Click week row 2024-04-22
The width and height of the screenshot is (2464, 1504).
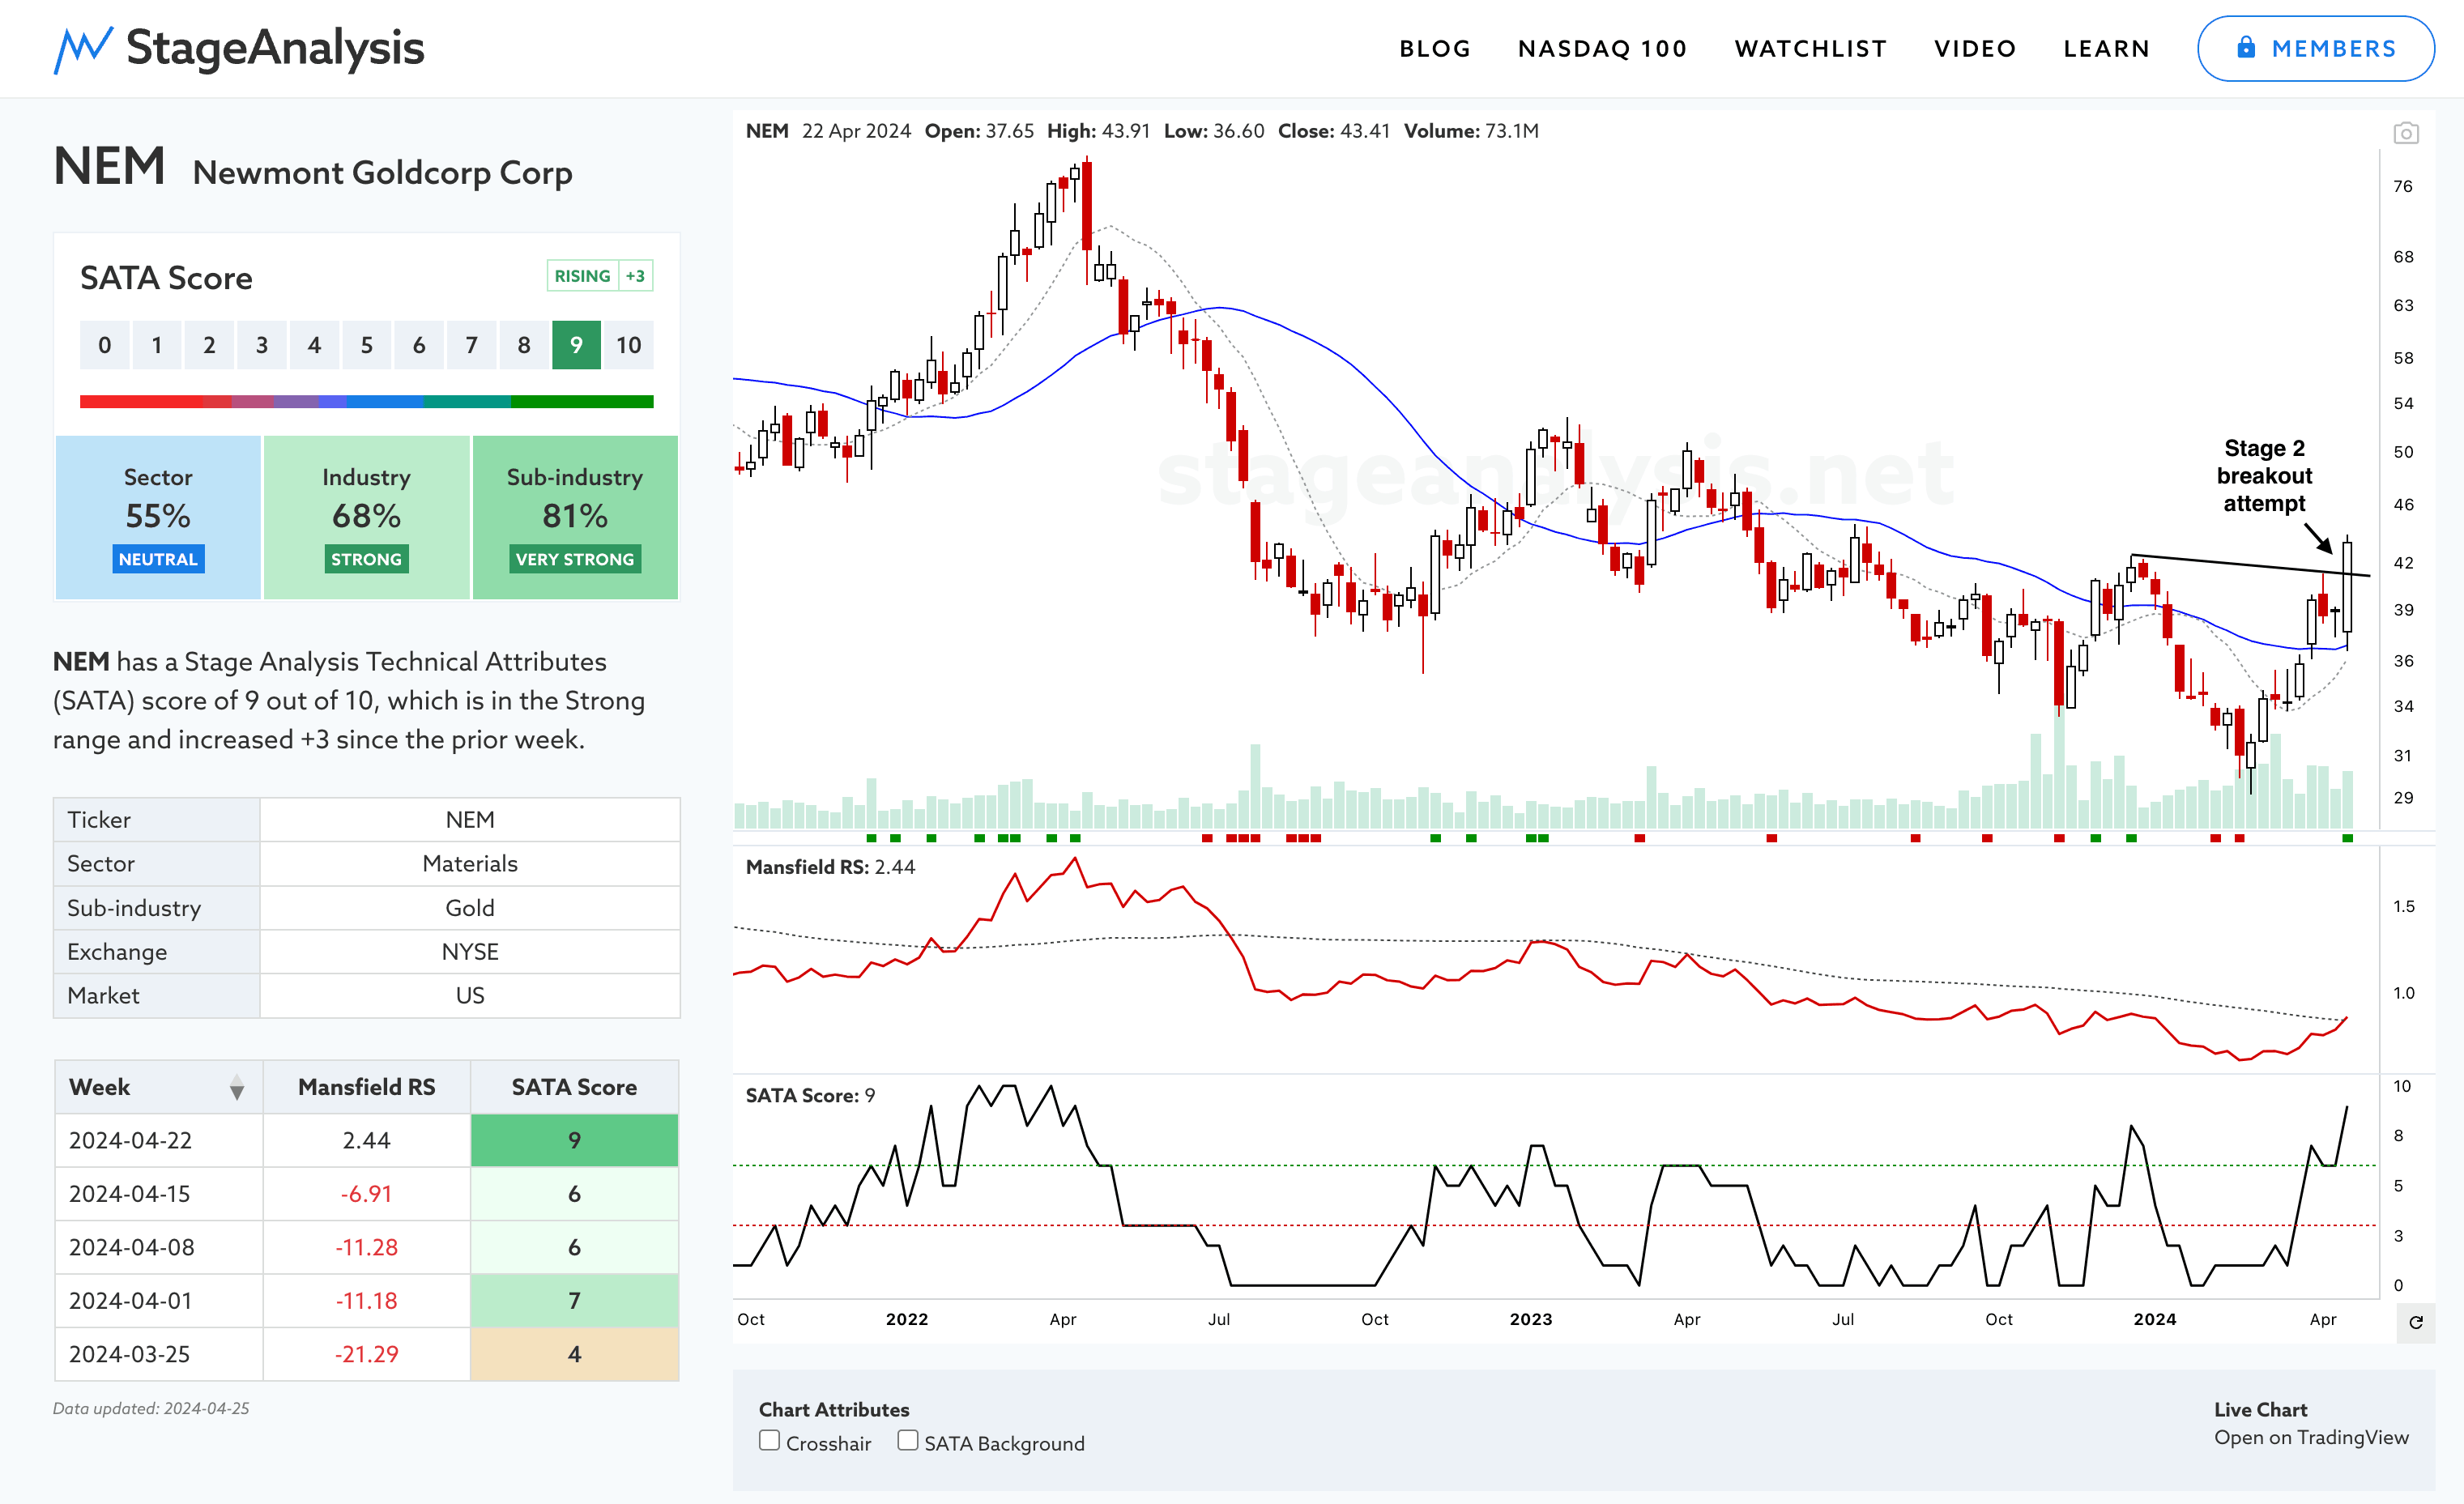(366, 1141)
